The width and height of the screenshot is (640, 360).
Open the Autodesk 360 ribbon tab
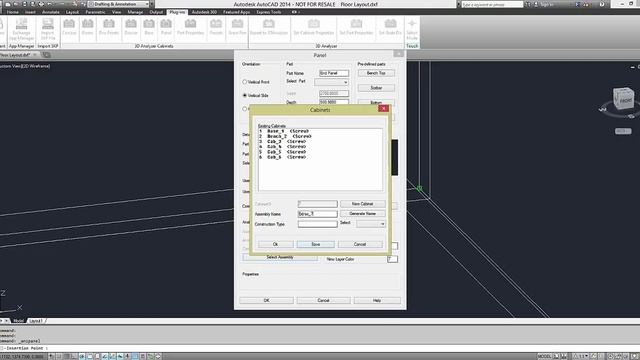click(x=204, y=12)
